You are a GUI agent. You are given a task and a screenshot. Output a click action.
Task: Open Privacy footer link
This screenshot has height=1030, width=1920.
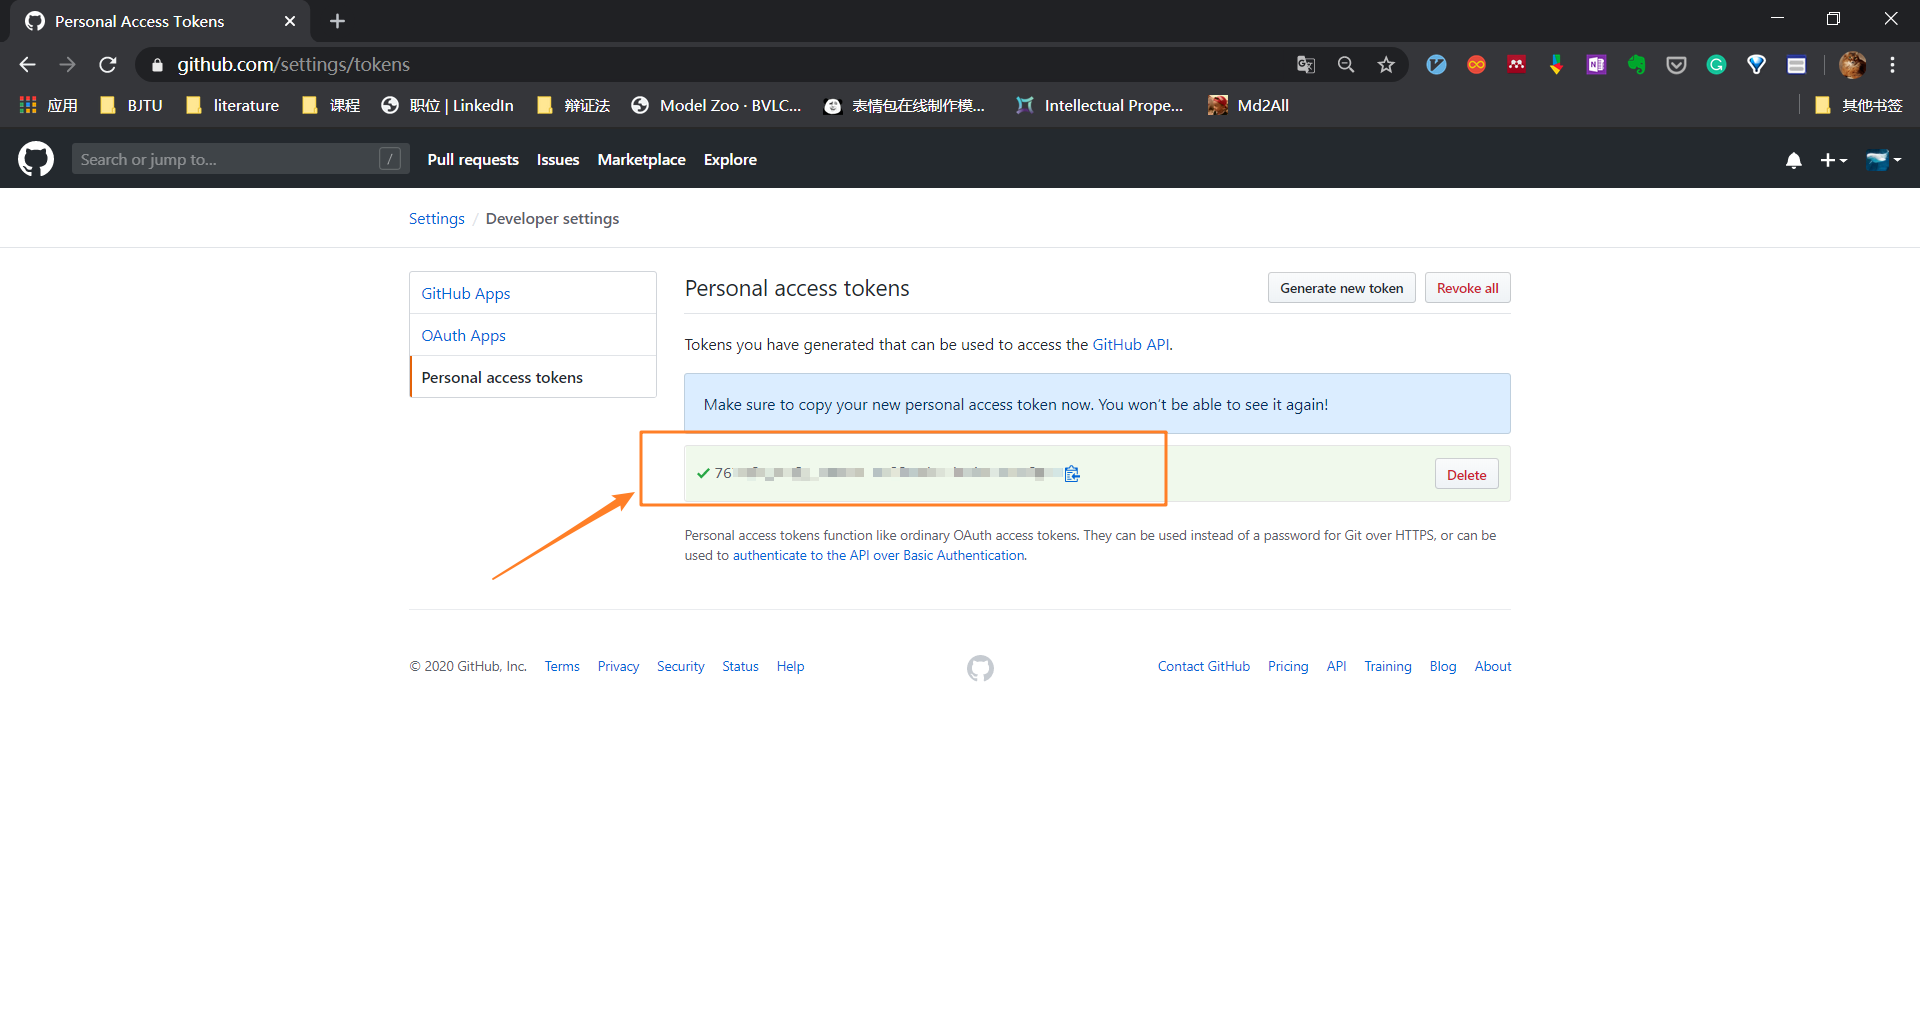(x=618, y=667)
